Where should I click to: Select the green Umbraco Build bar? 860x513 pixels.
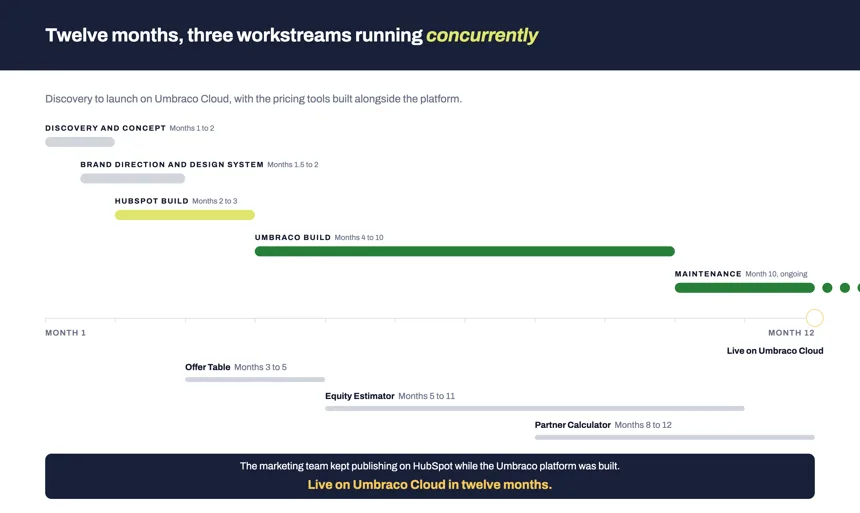[x=465, y=251]
